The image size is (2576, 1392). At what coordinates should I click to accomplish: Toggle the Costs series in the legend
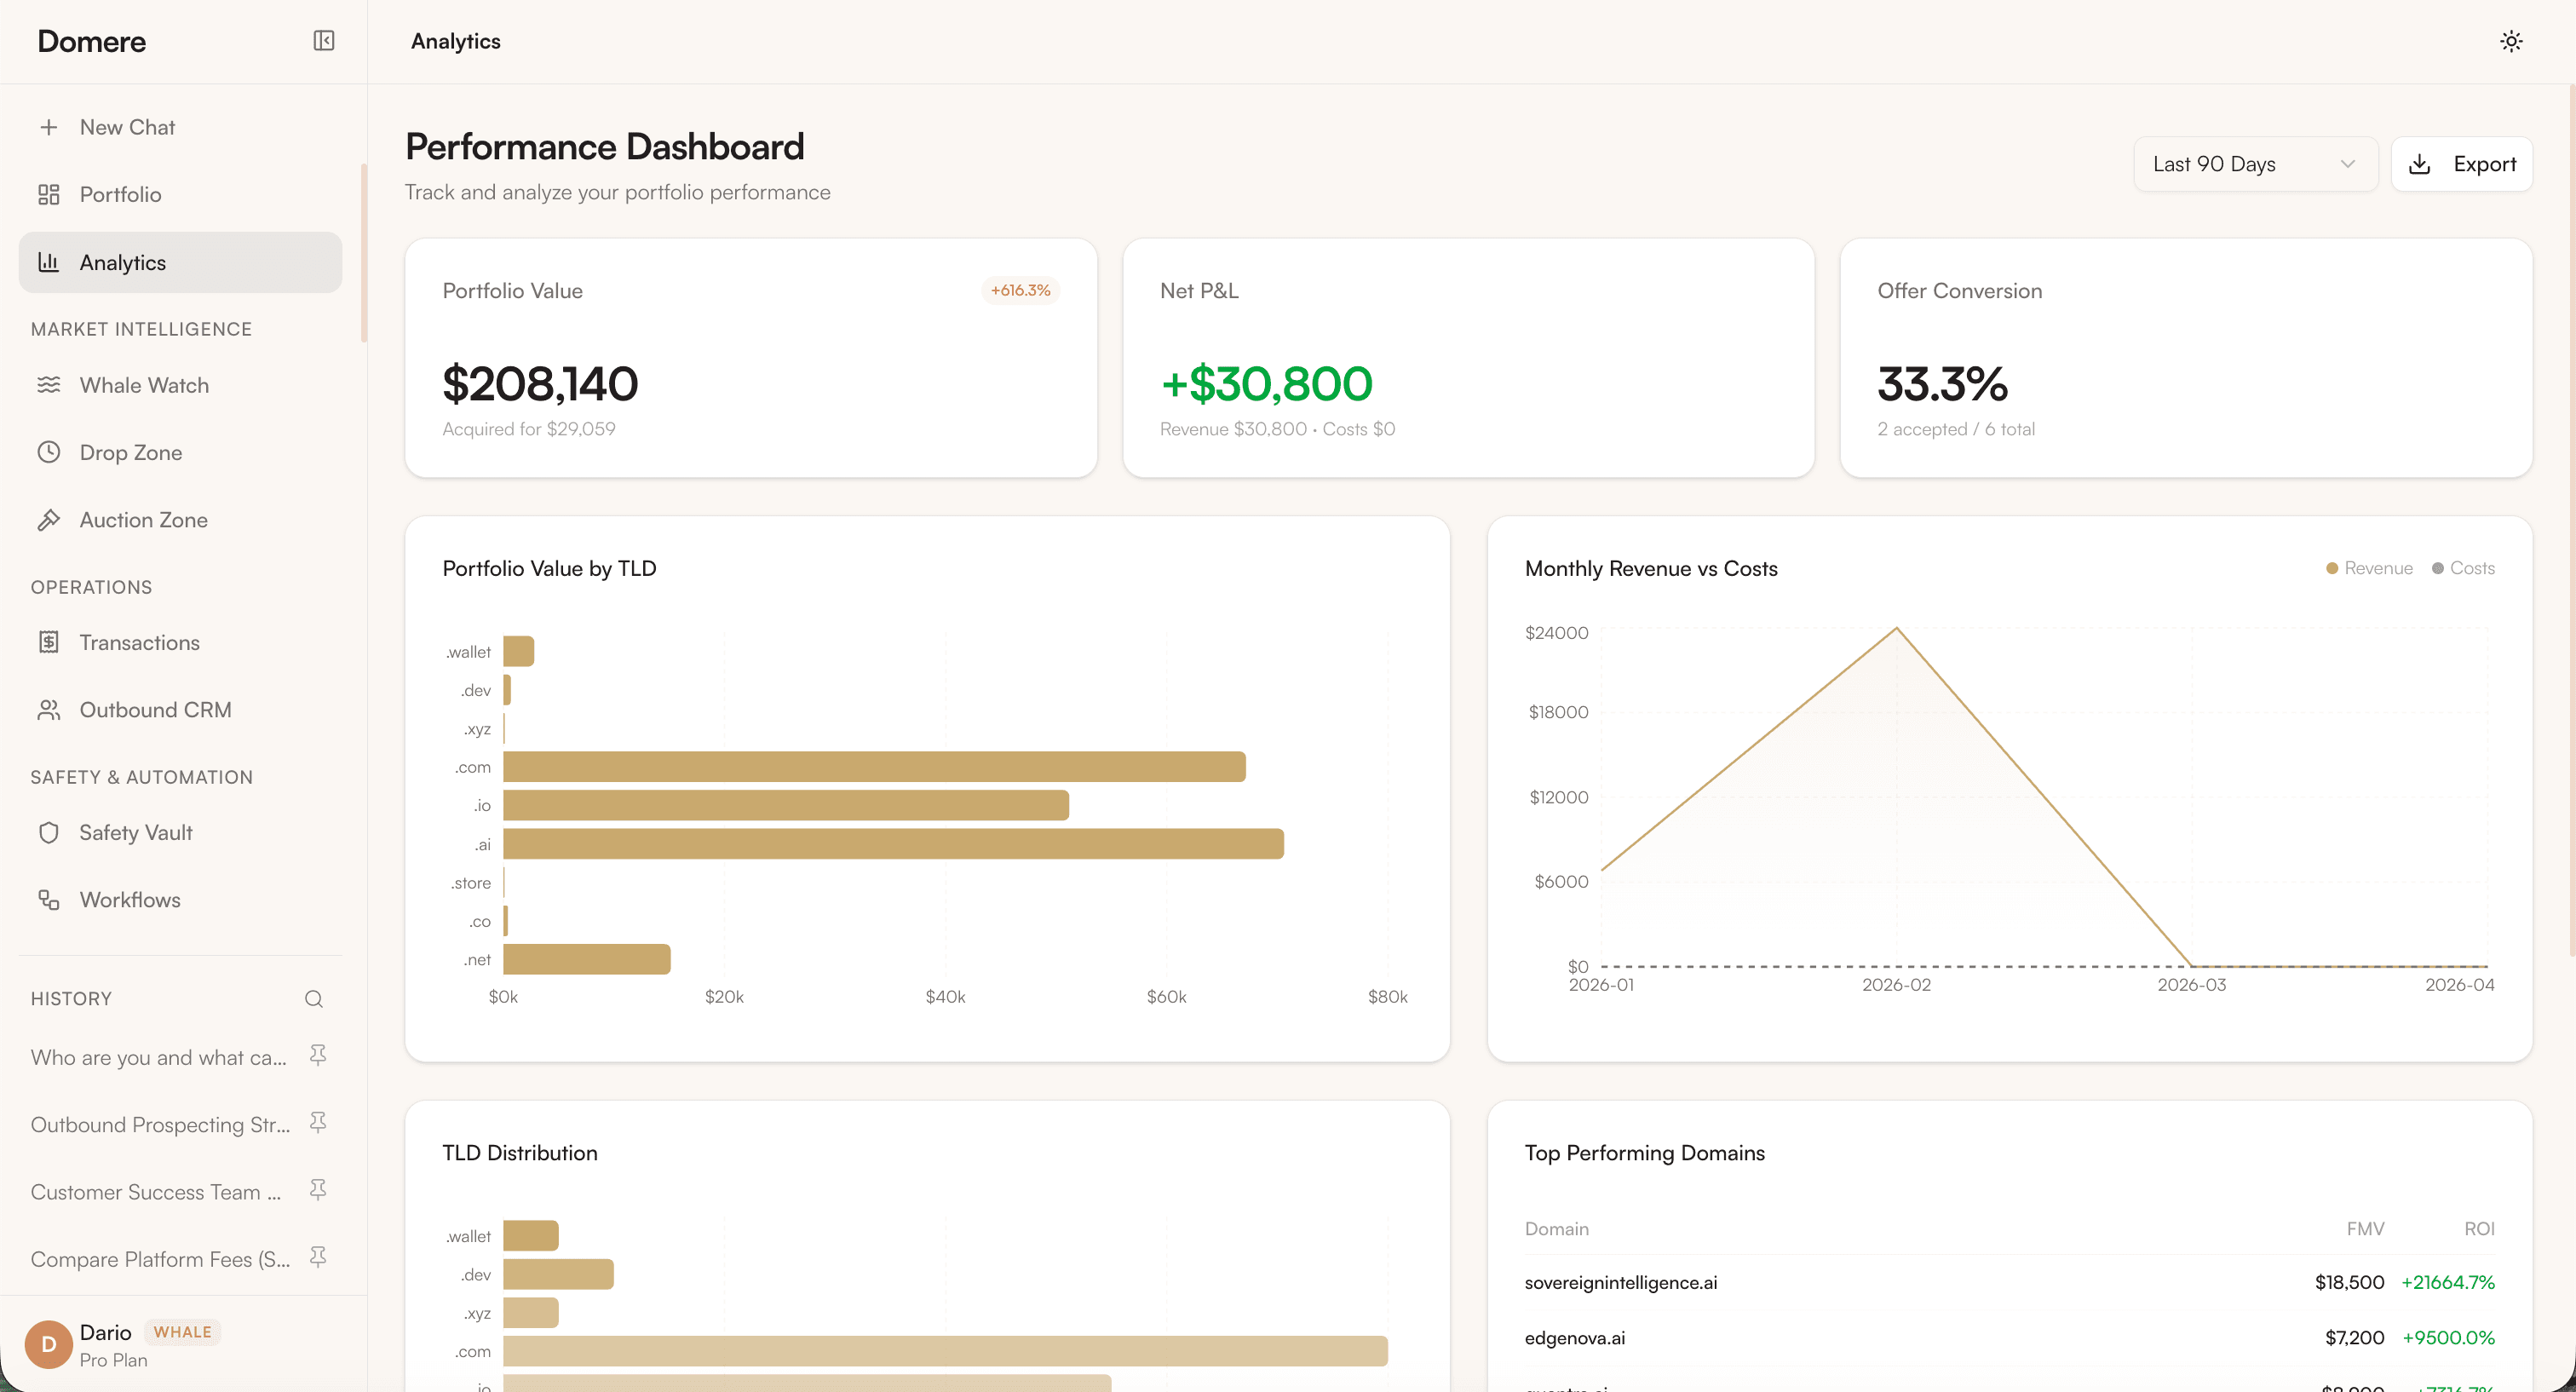click(x=2464, y=567)
